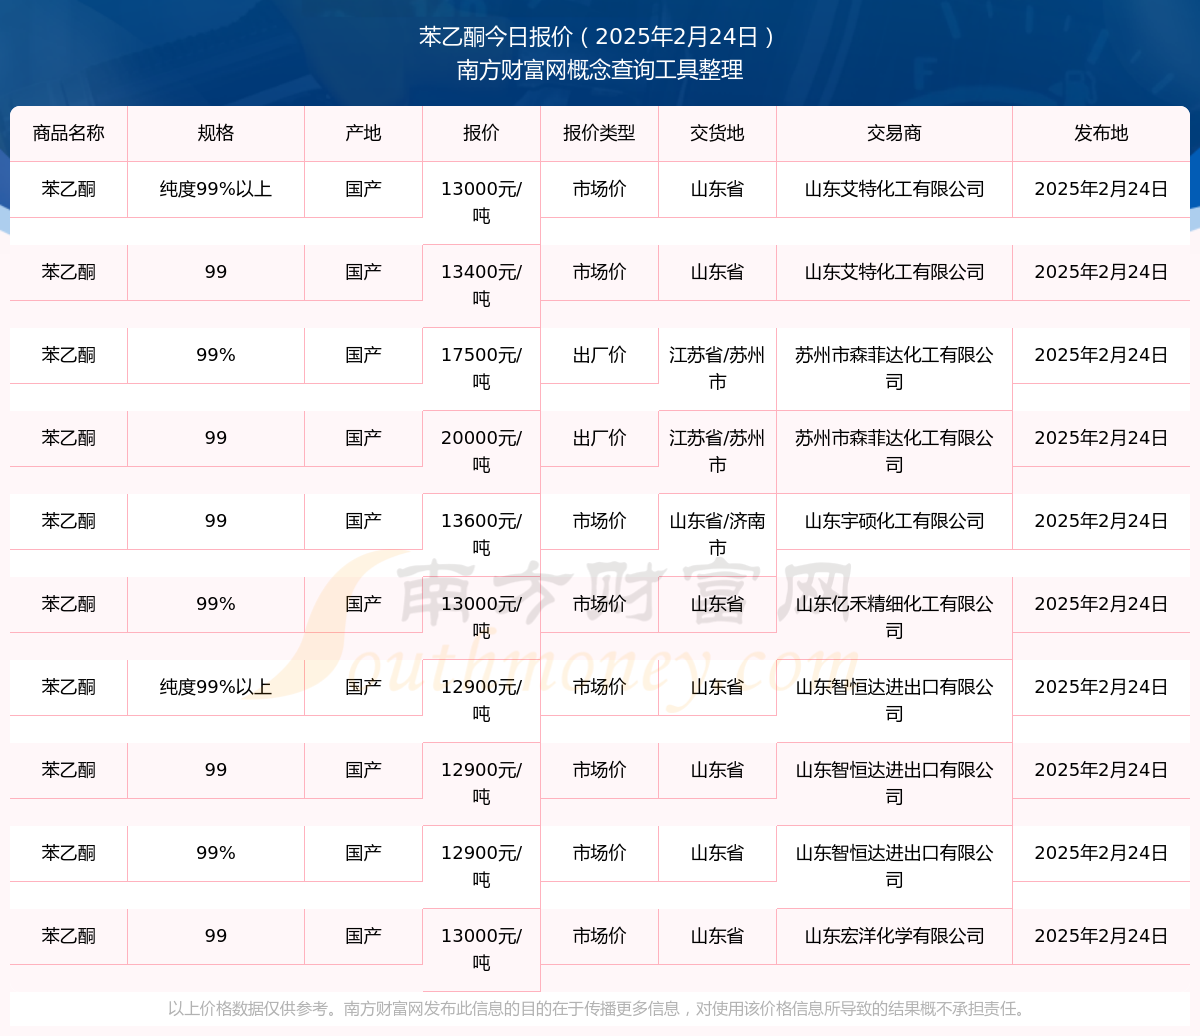Click the page title 苯乙酮今日报价（2025年2月24日）
The height and width of the screenshot is (1036, 1200).
[599, 37]
